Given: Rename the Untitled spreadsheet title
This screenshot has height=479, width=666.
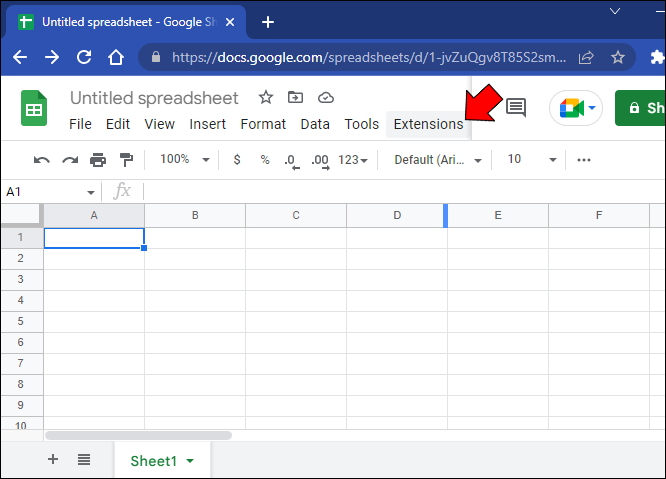Looking at the screenshot, I should 154,98.
